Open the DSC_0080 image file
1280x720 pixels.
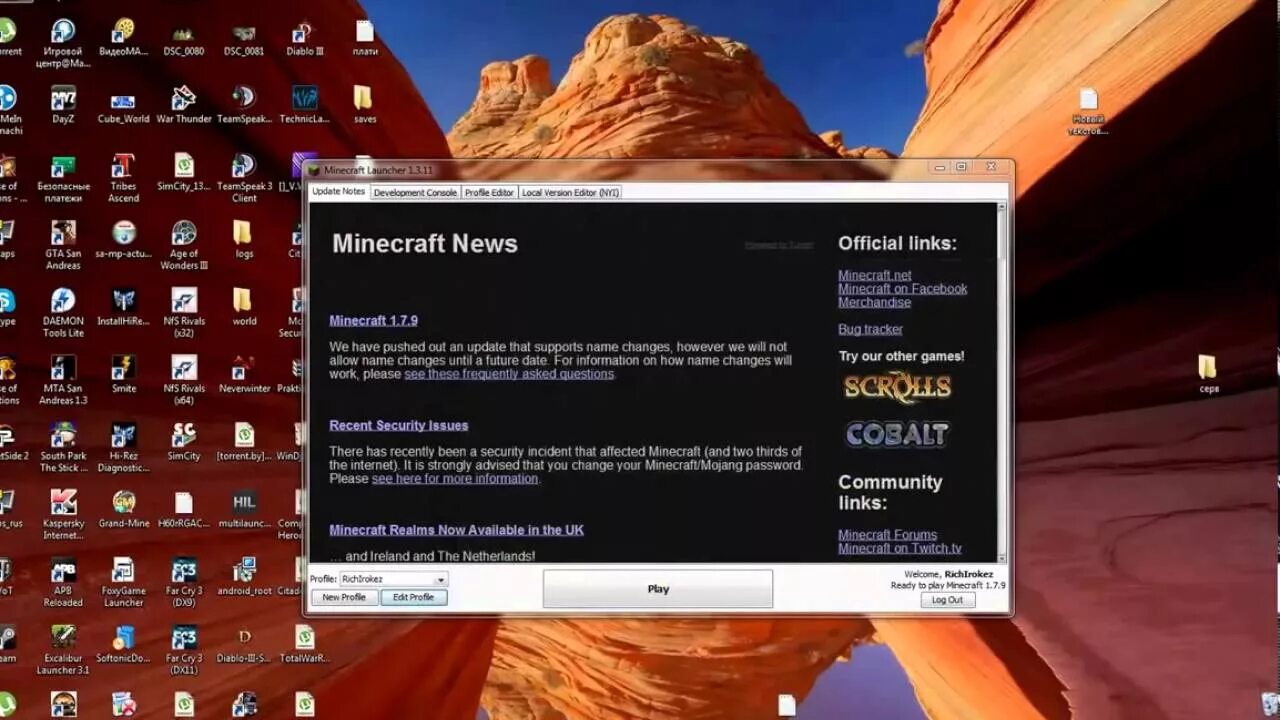[184, 38]
